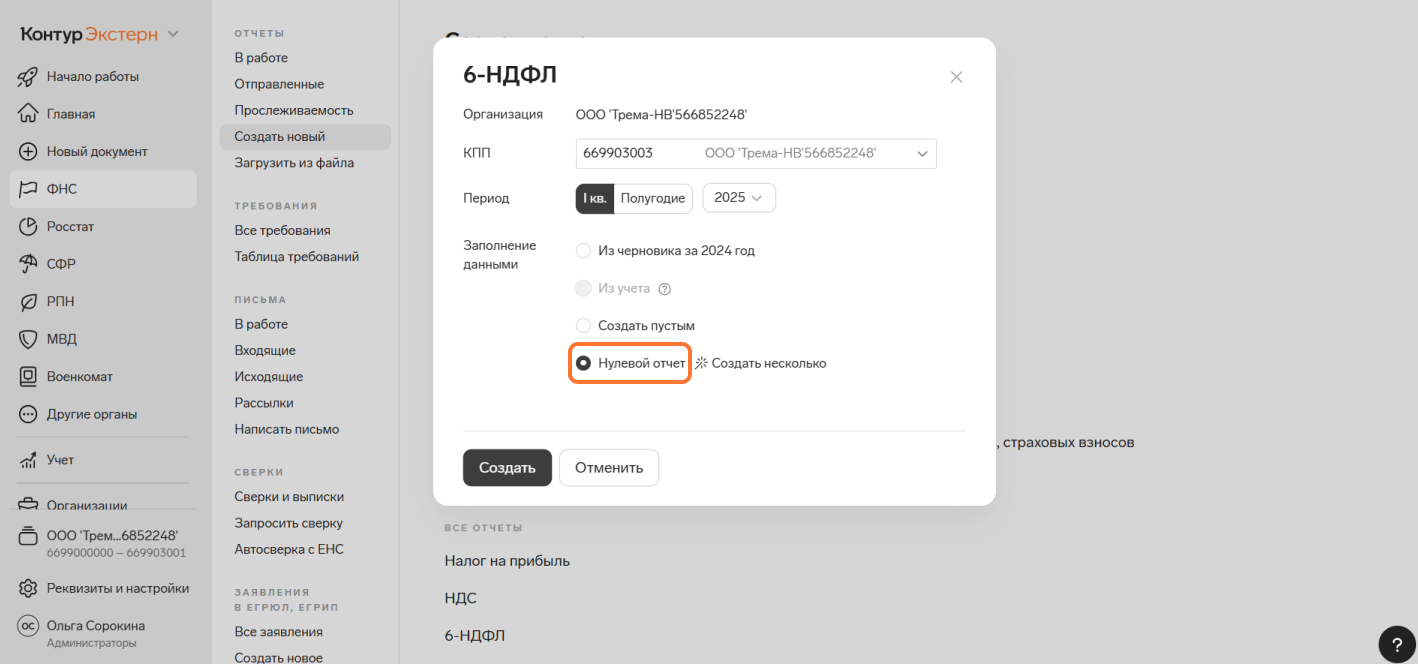
Task: Click the organization icon beside ООО 'Трем...6852248'
Action: point(28,536)
